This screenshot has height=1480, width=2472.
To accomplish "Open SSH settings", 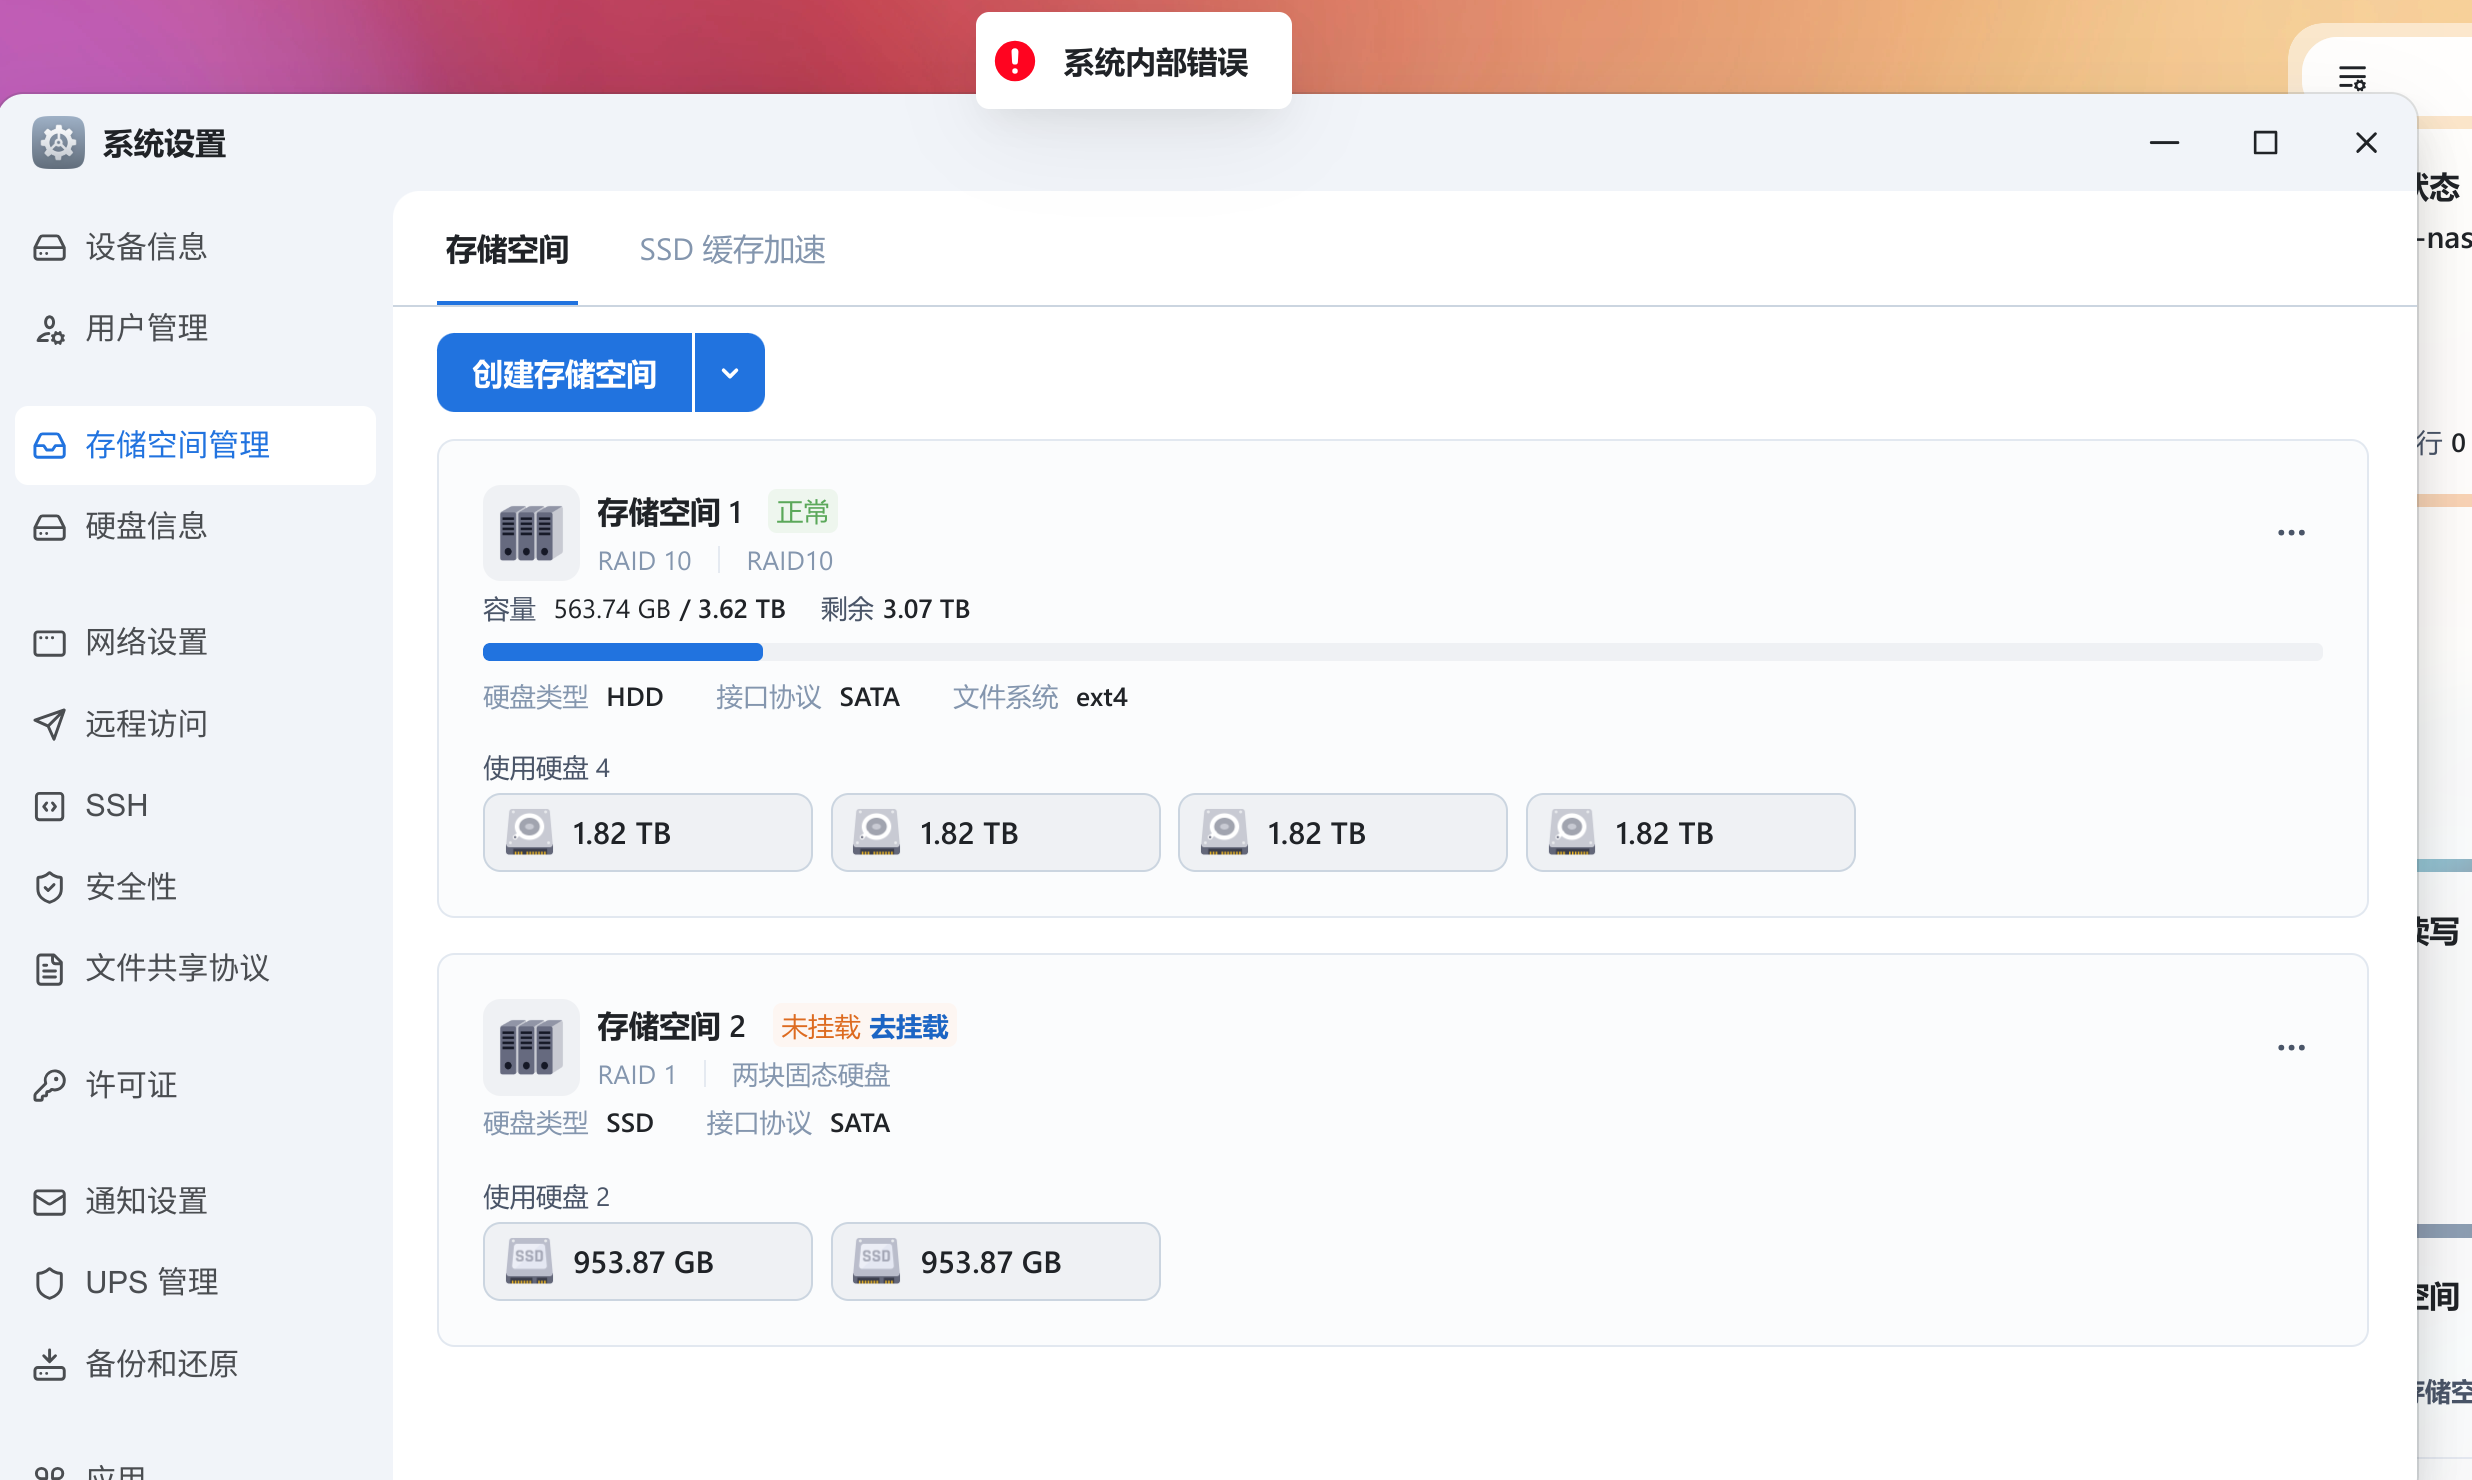I will pyautogui.click(x=116, y=805).
